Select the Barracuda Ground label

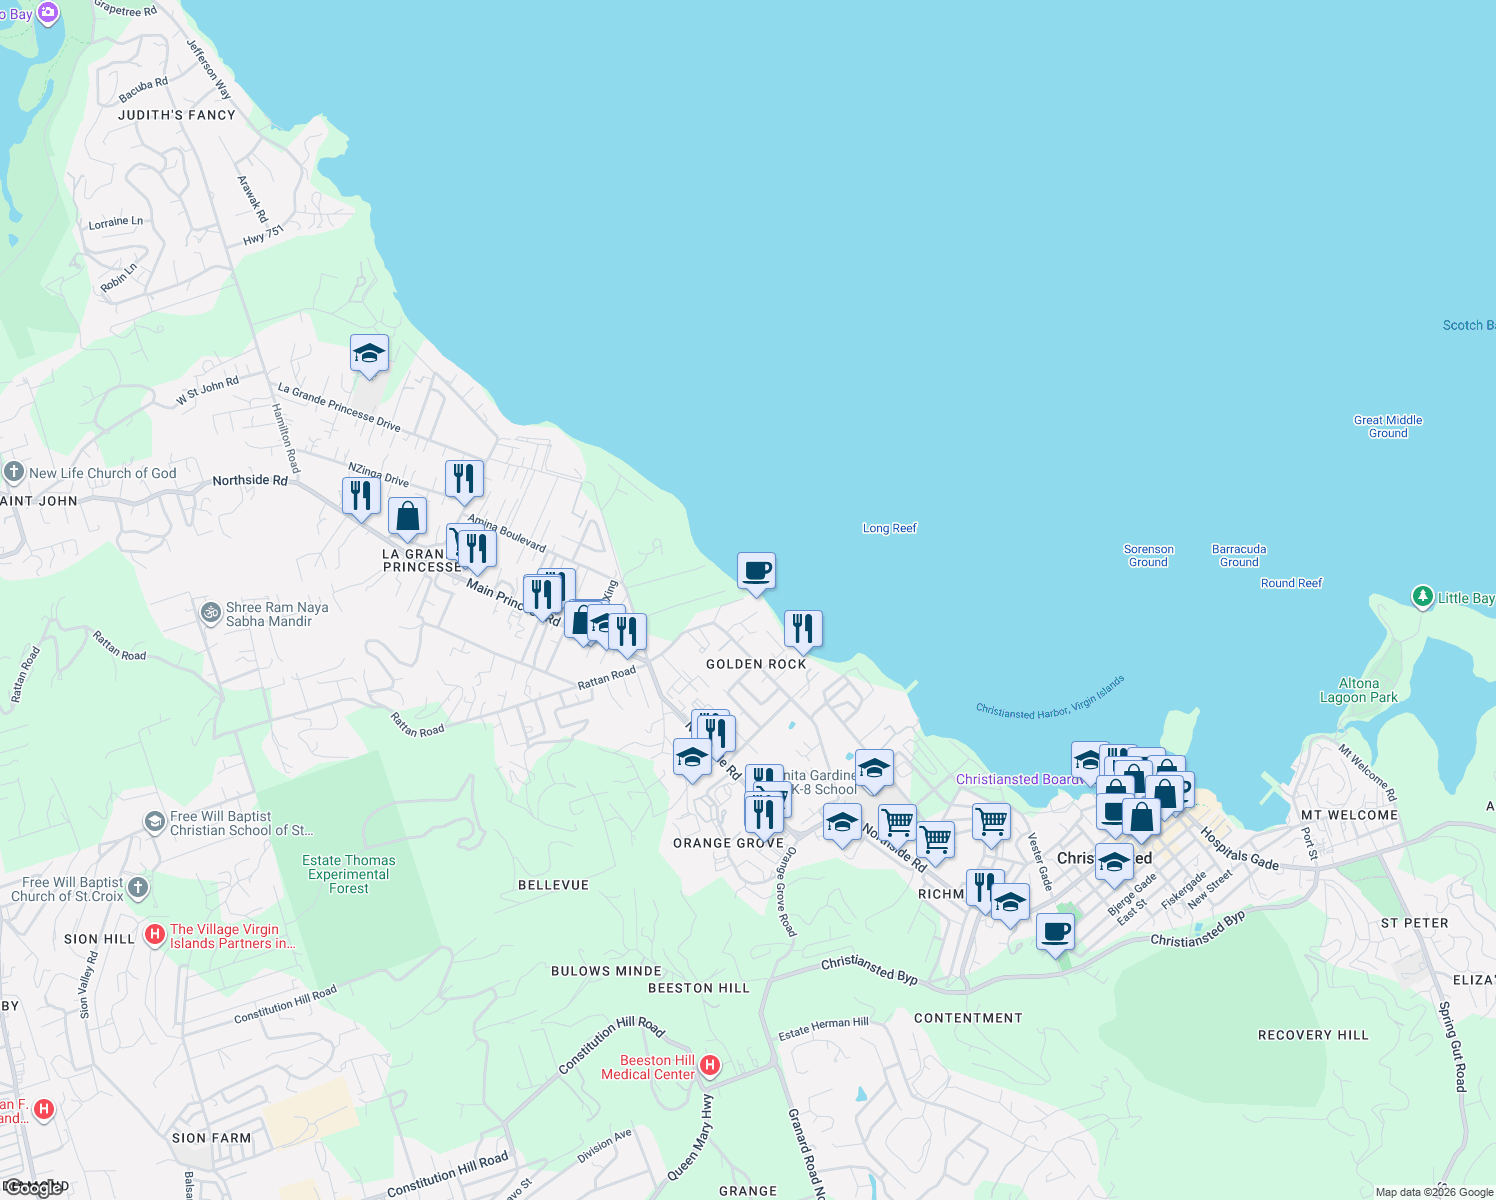(1239, 556)
